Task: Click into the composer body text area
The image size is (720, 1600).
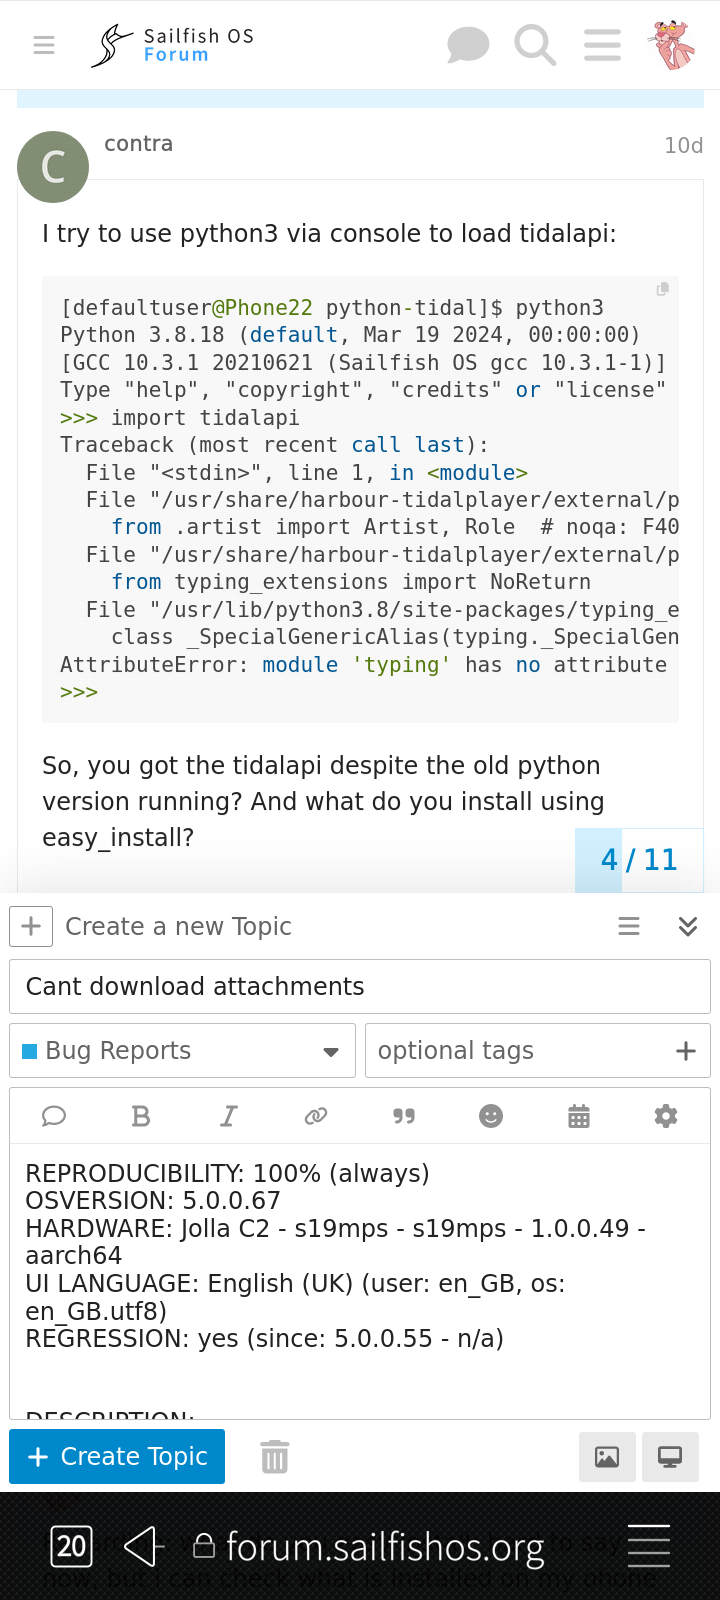Action: pyautogui.click(x=360, y=1280)
